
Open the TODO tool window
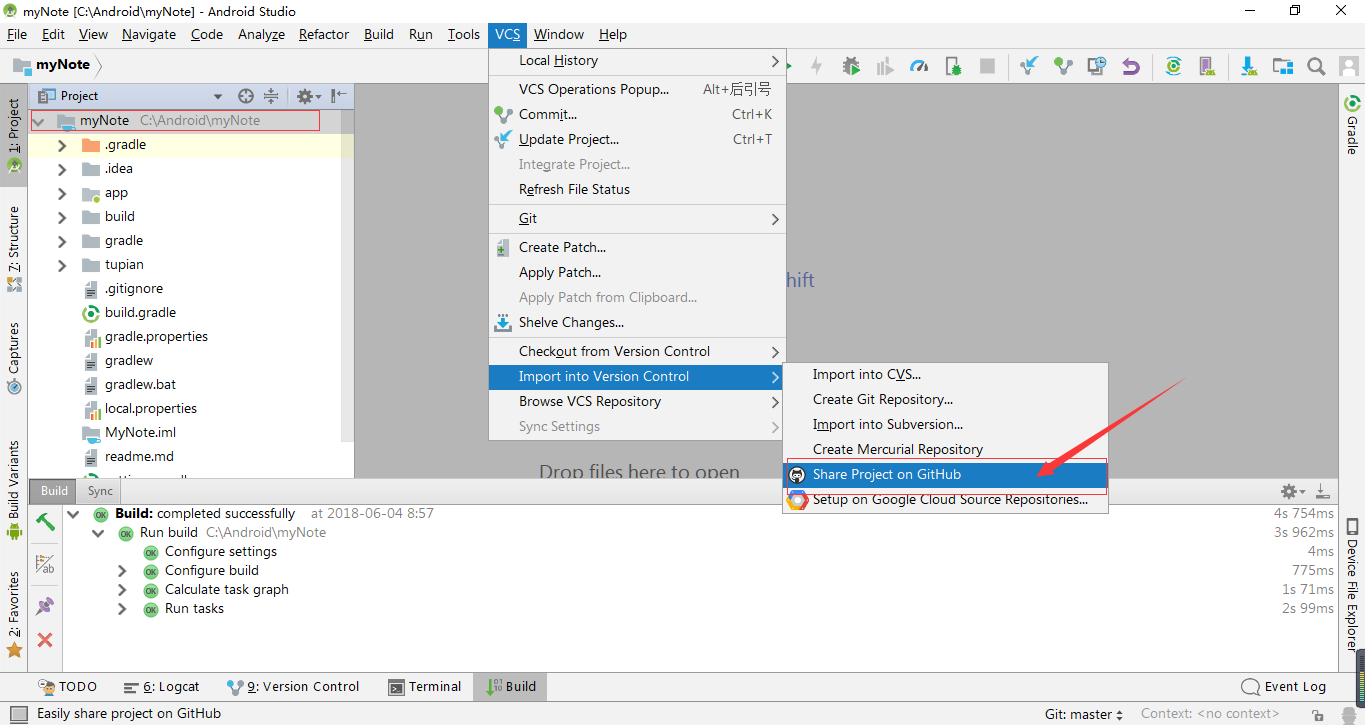[68, 687]
